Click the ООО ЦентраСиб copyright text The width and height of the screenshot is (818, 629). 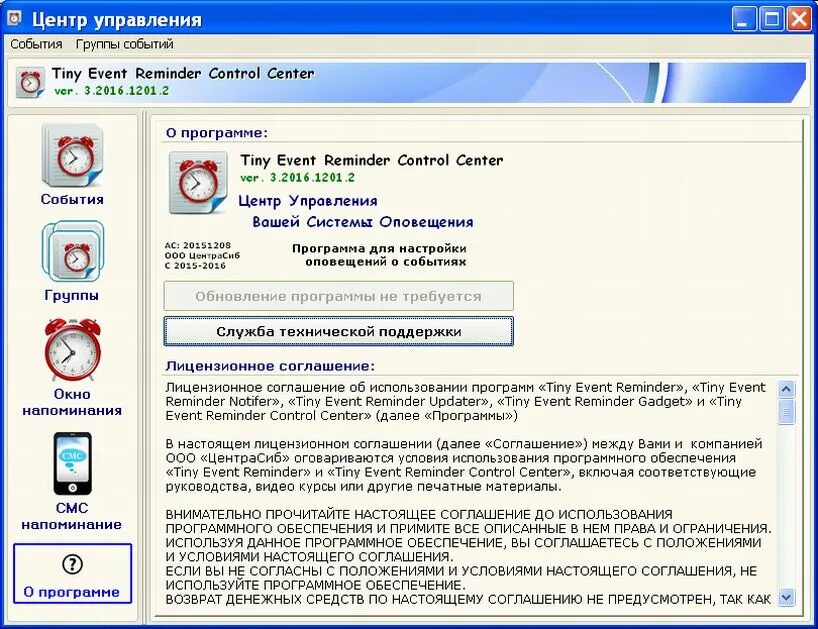202,256
